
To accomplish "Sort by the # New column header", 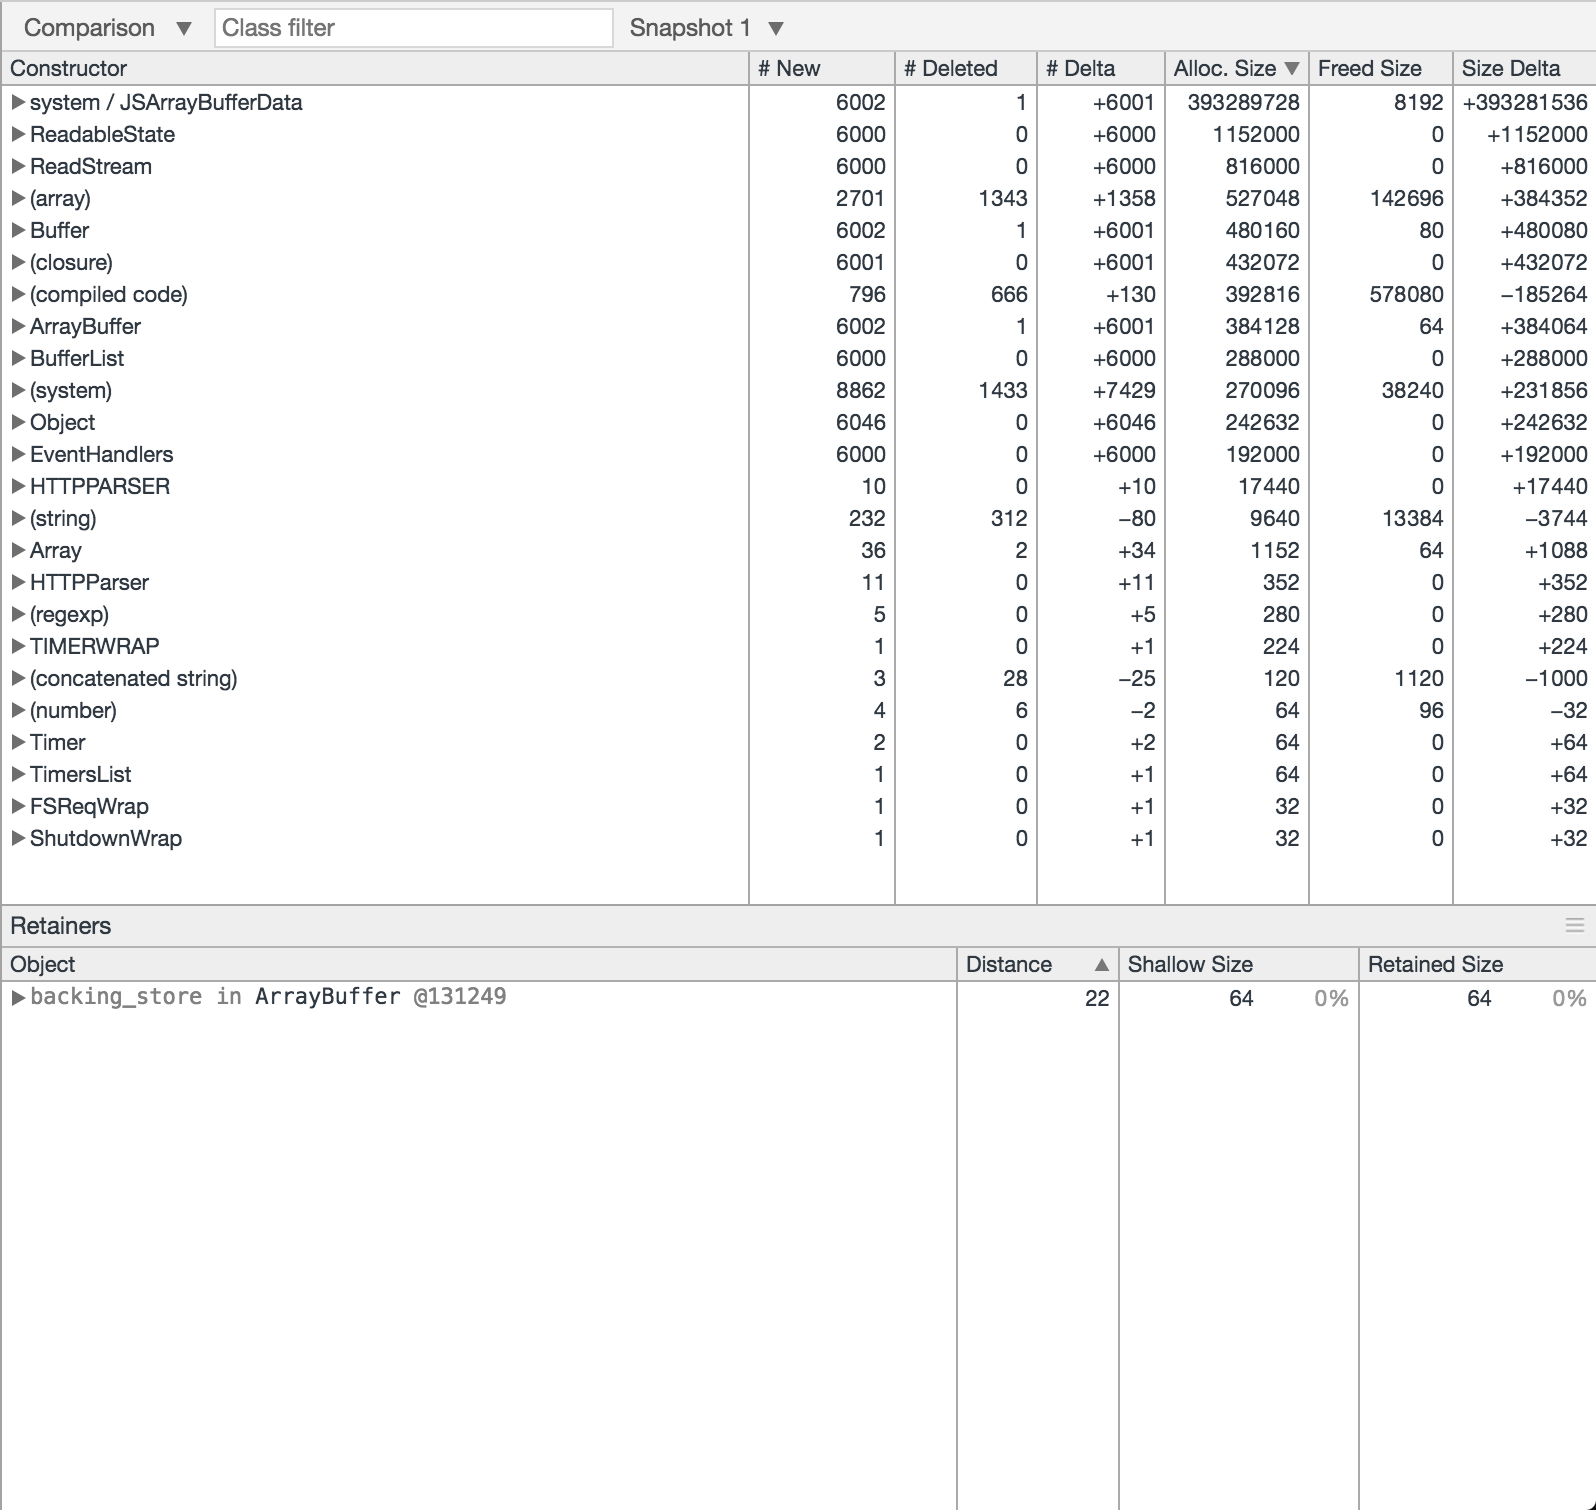I will coord(822,68).
